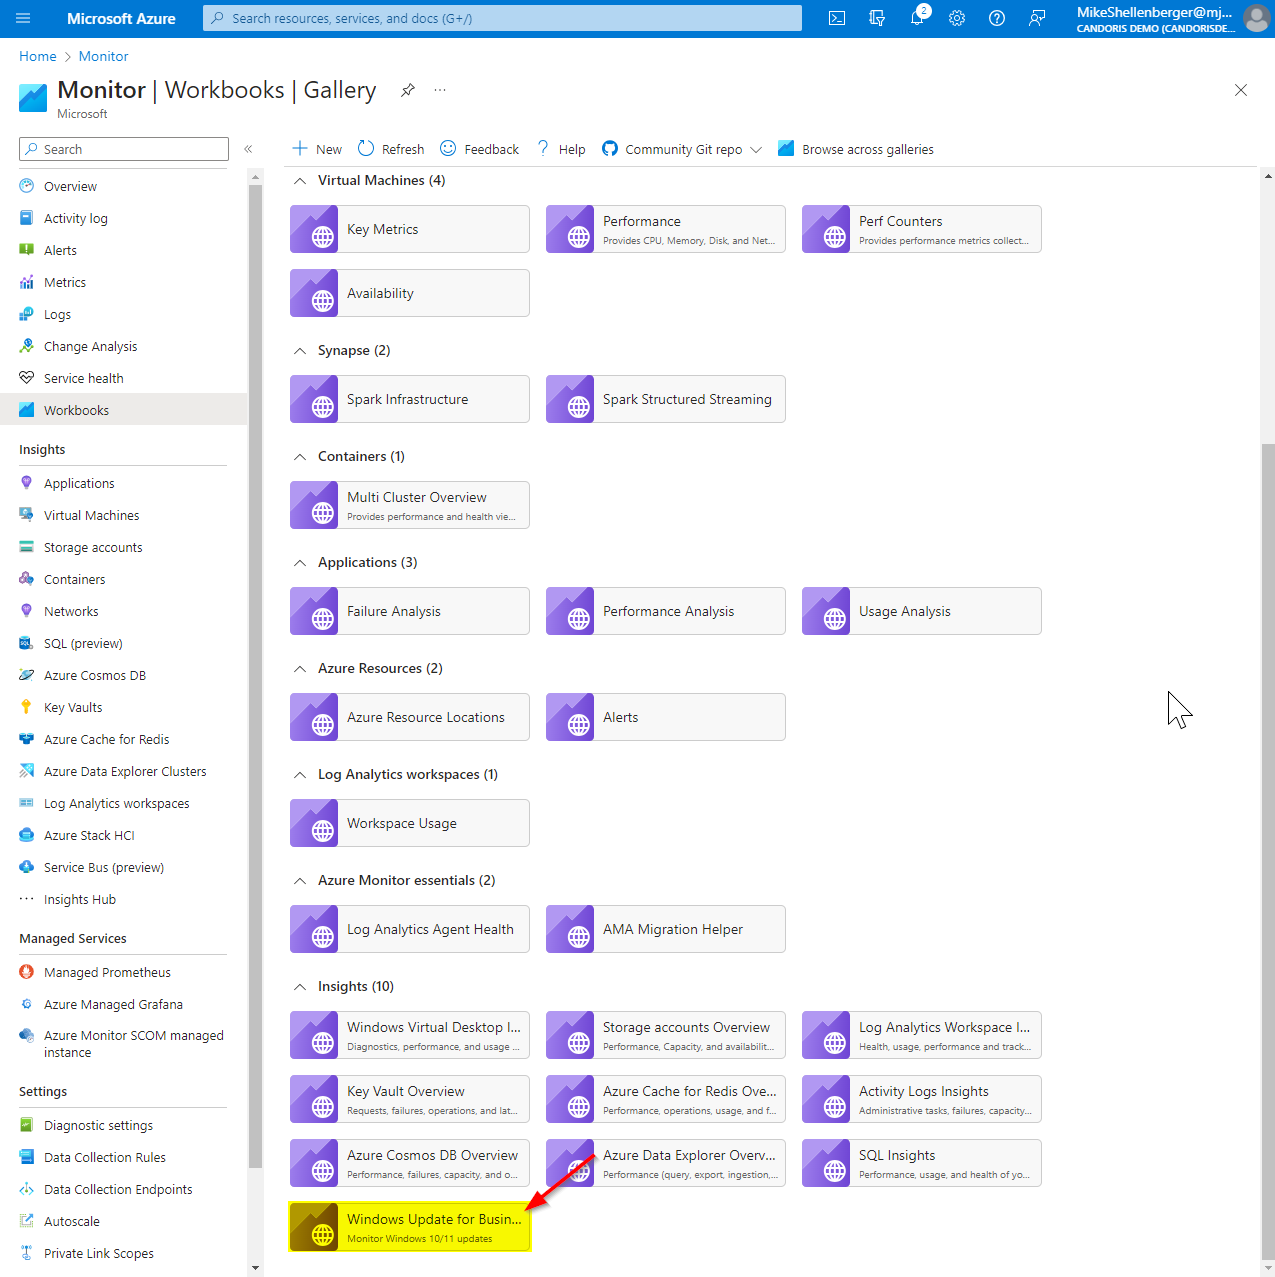Select Managed Prometheus under Managed Services
The image size is (1275, 1277).
(x=106, y=971)
